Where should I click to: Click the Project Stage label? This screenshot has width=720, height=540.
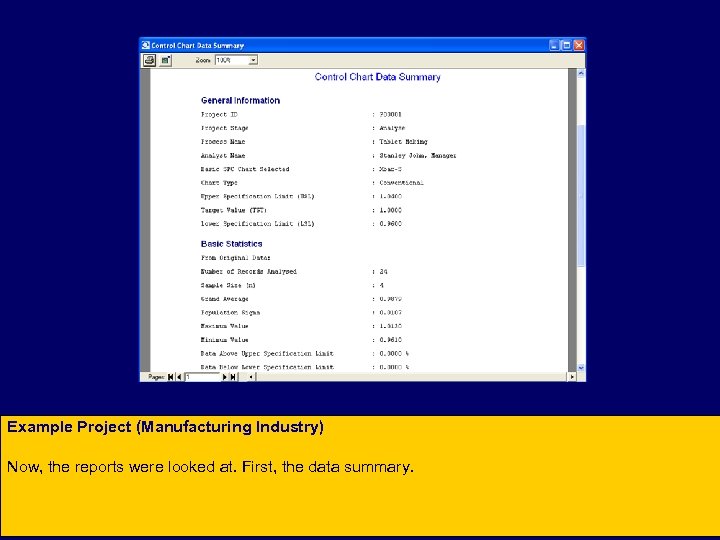225,128
